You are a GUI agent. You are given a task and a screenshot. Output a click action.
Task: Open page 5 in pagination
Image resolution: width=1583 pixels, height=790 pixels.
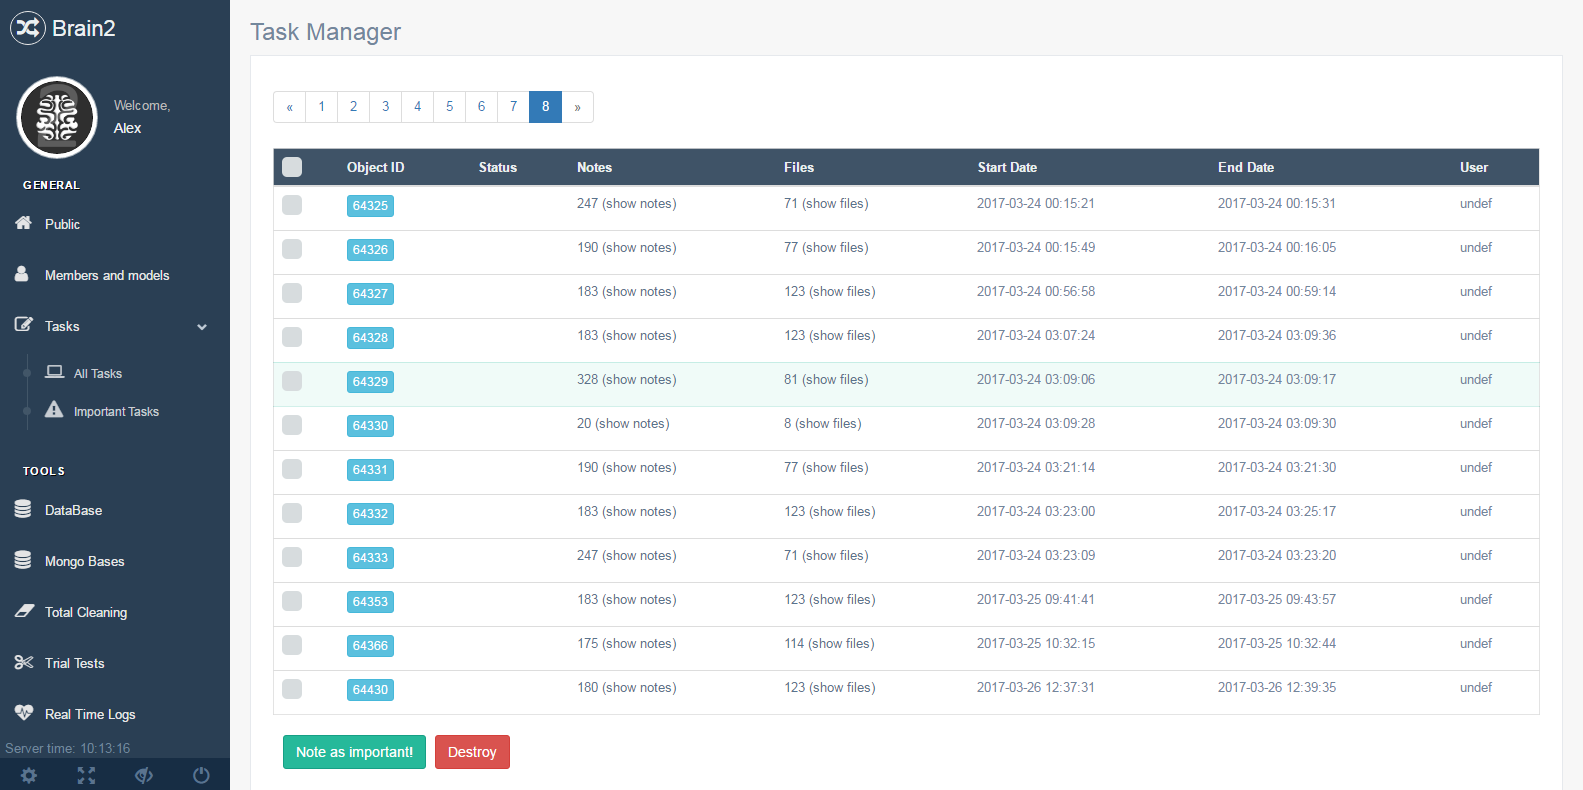click(x=449, y=107)
